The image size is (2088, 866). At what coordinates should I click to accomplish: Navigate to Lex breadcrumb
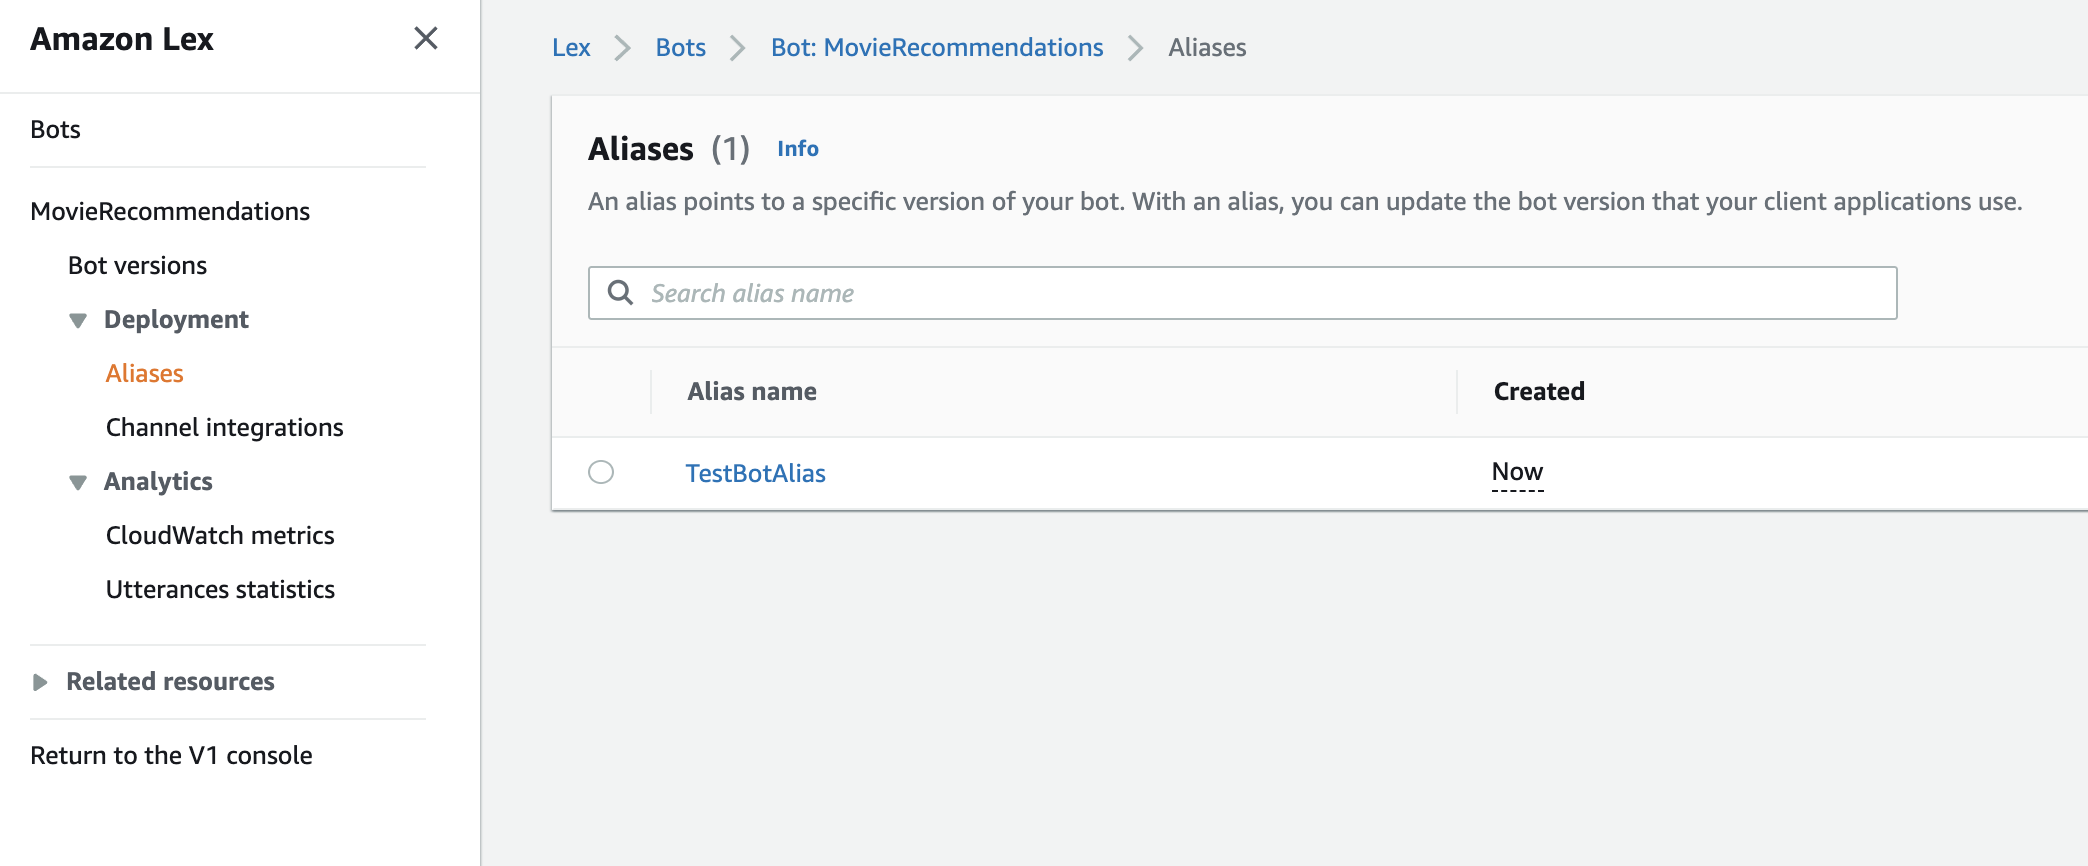coord(571,48)
